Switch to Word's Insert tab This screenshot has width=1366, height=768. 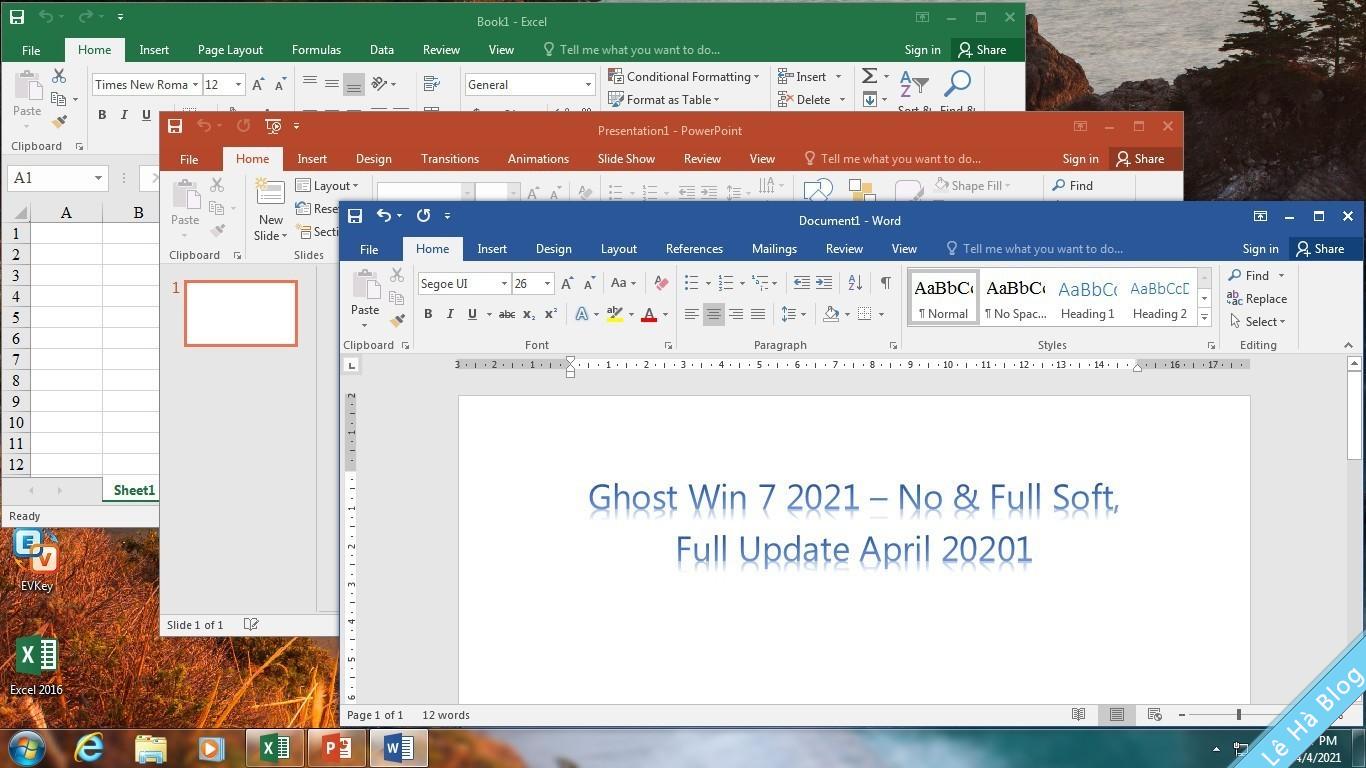(x=492, y=249)
